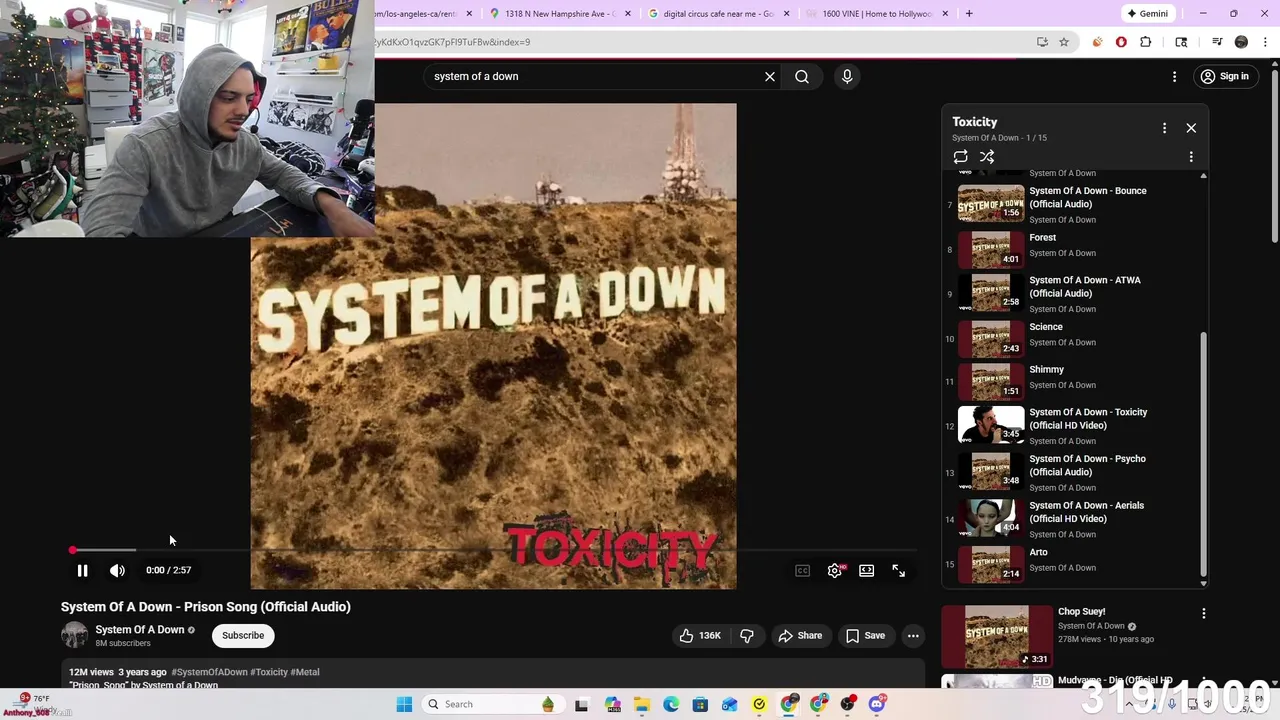This screenshot has height=720, width=1280.
Task: Switch to 1600 VINE Home to Hollywood tab
Action: (x=876, y=13)
